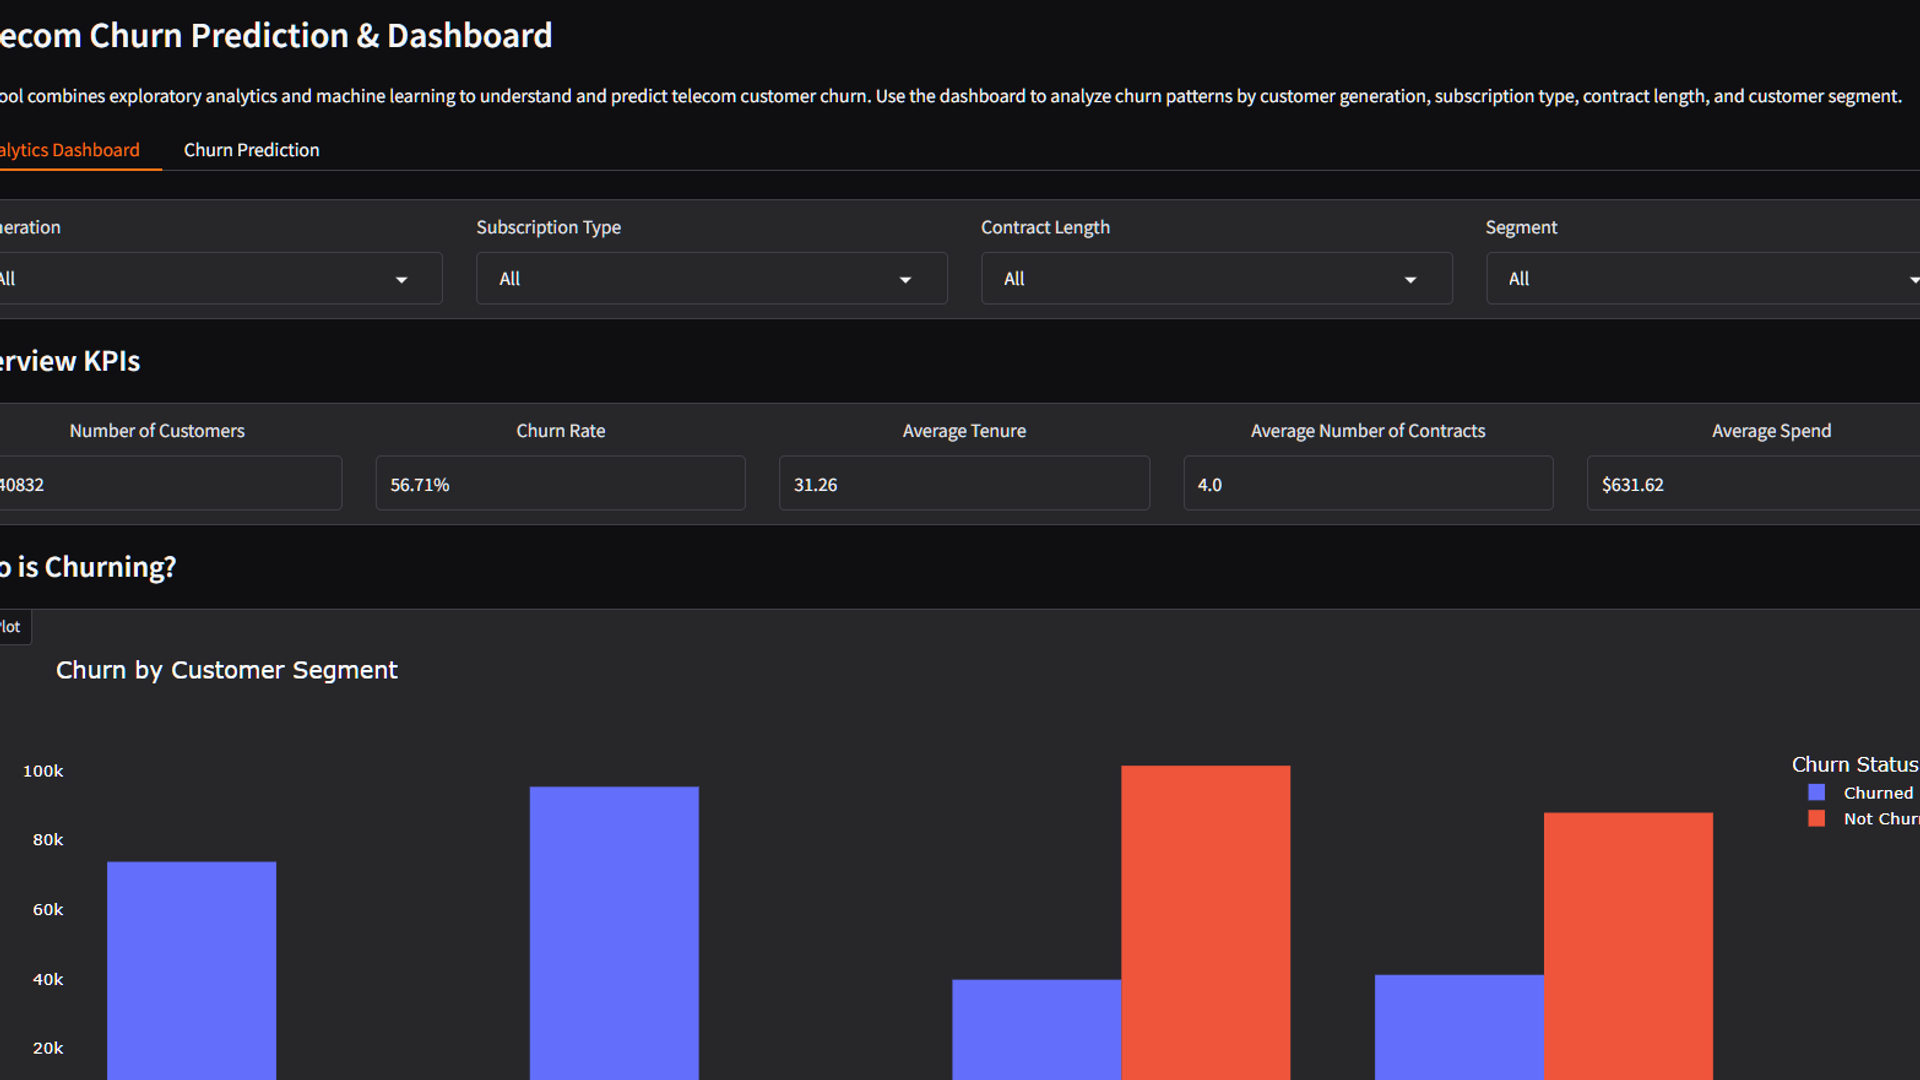Viewport: 1920px width, 1080px height.
Task: Toggle Churned series in chart legend
Action: pyautogui.click(x=1863, y=793)
